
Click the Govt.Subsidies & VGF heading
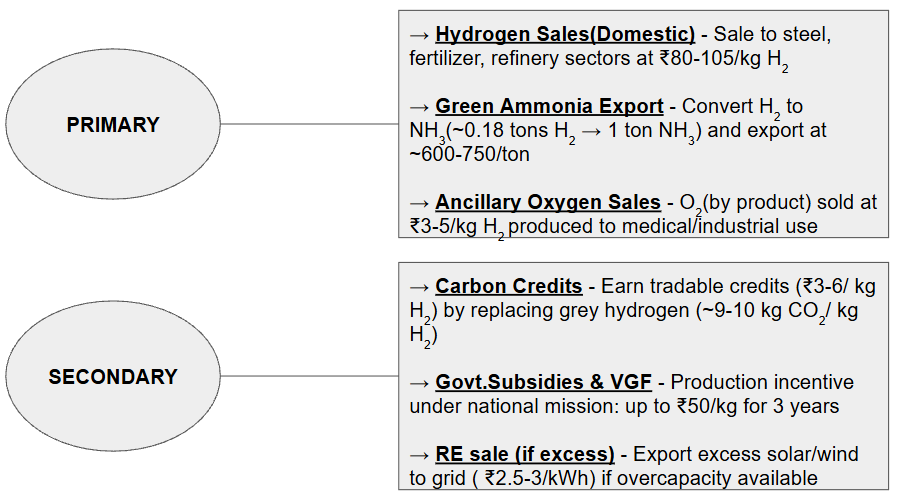click(x=543, y=382)
